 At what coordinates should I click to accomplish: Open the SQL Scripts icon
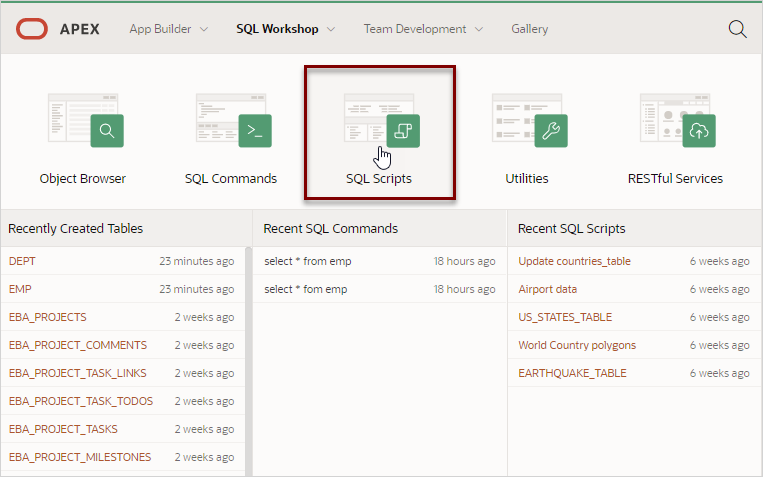(x=382, y=120)
